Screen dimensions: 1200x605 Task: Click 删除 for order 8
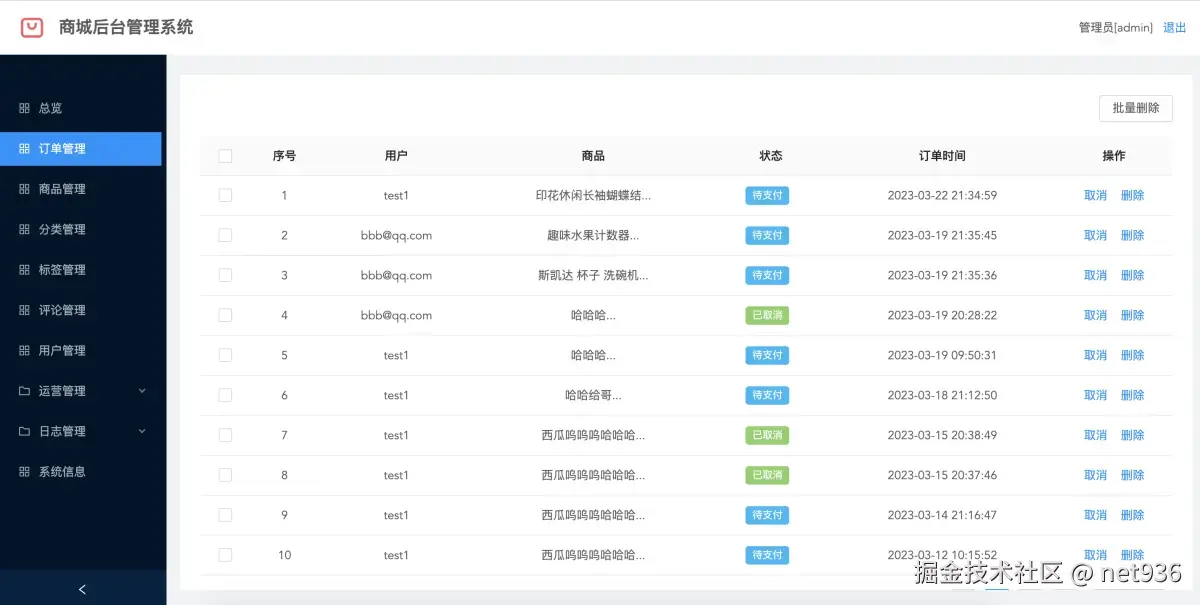(x=1132, y=475)
